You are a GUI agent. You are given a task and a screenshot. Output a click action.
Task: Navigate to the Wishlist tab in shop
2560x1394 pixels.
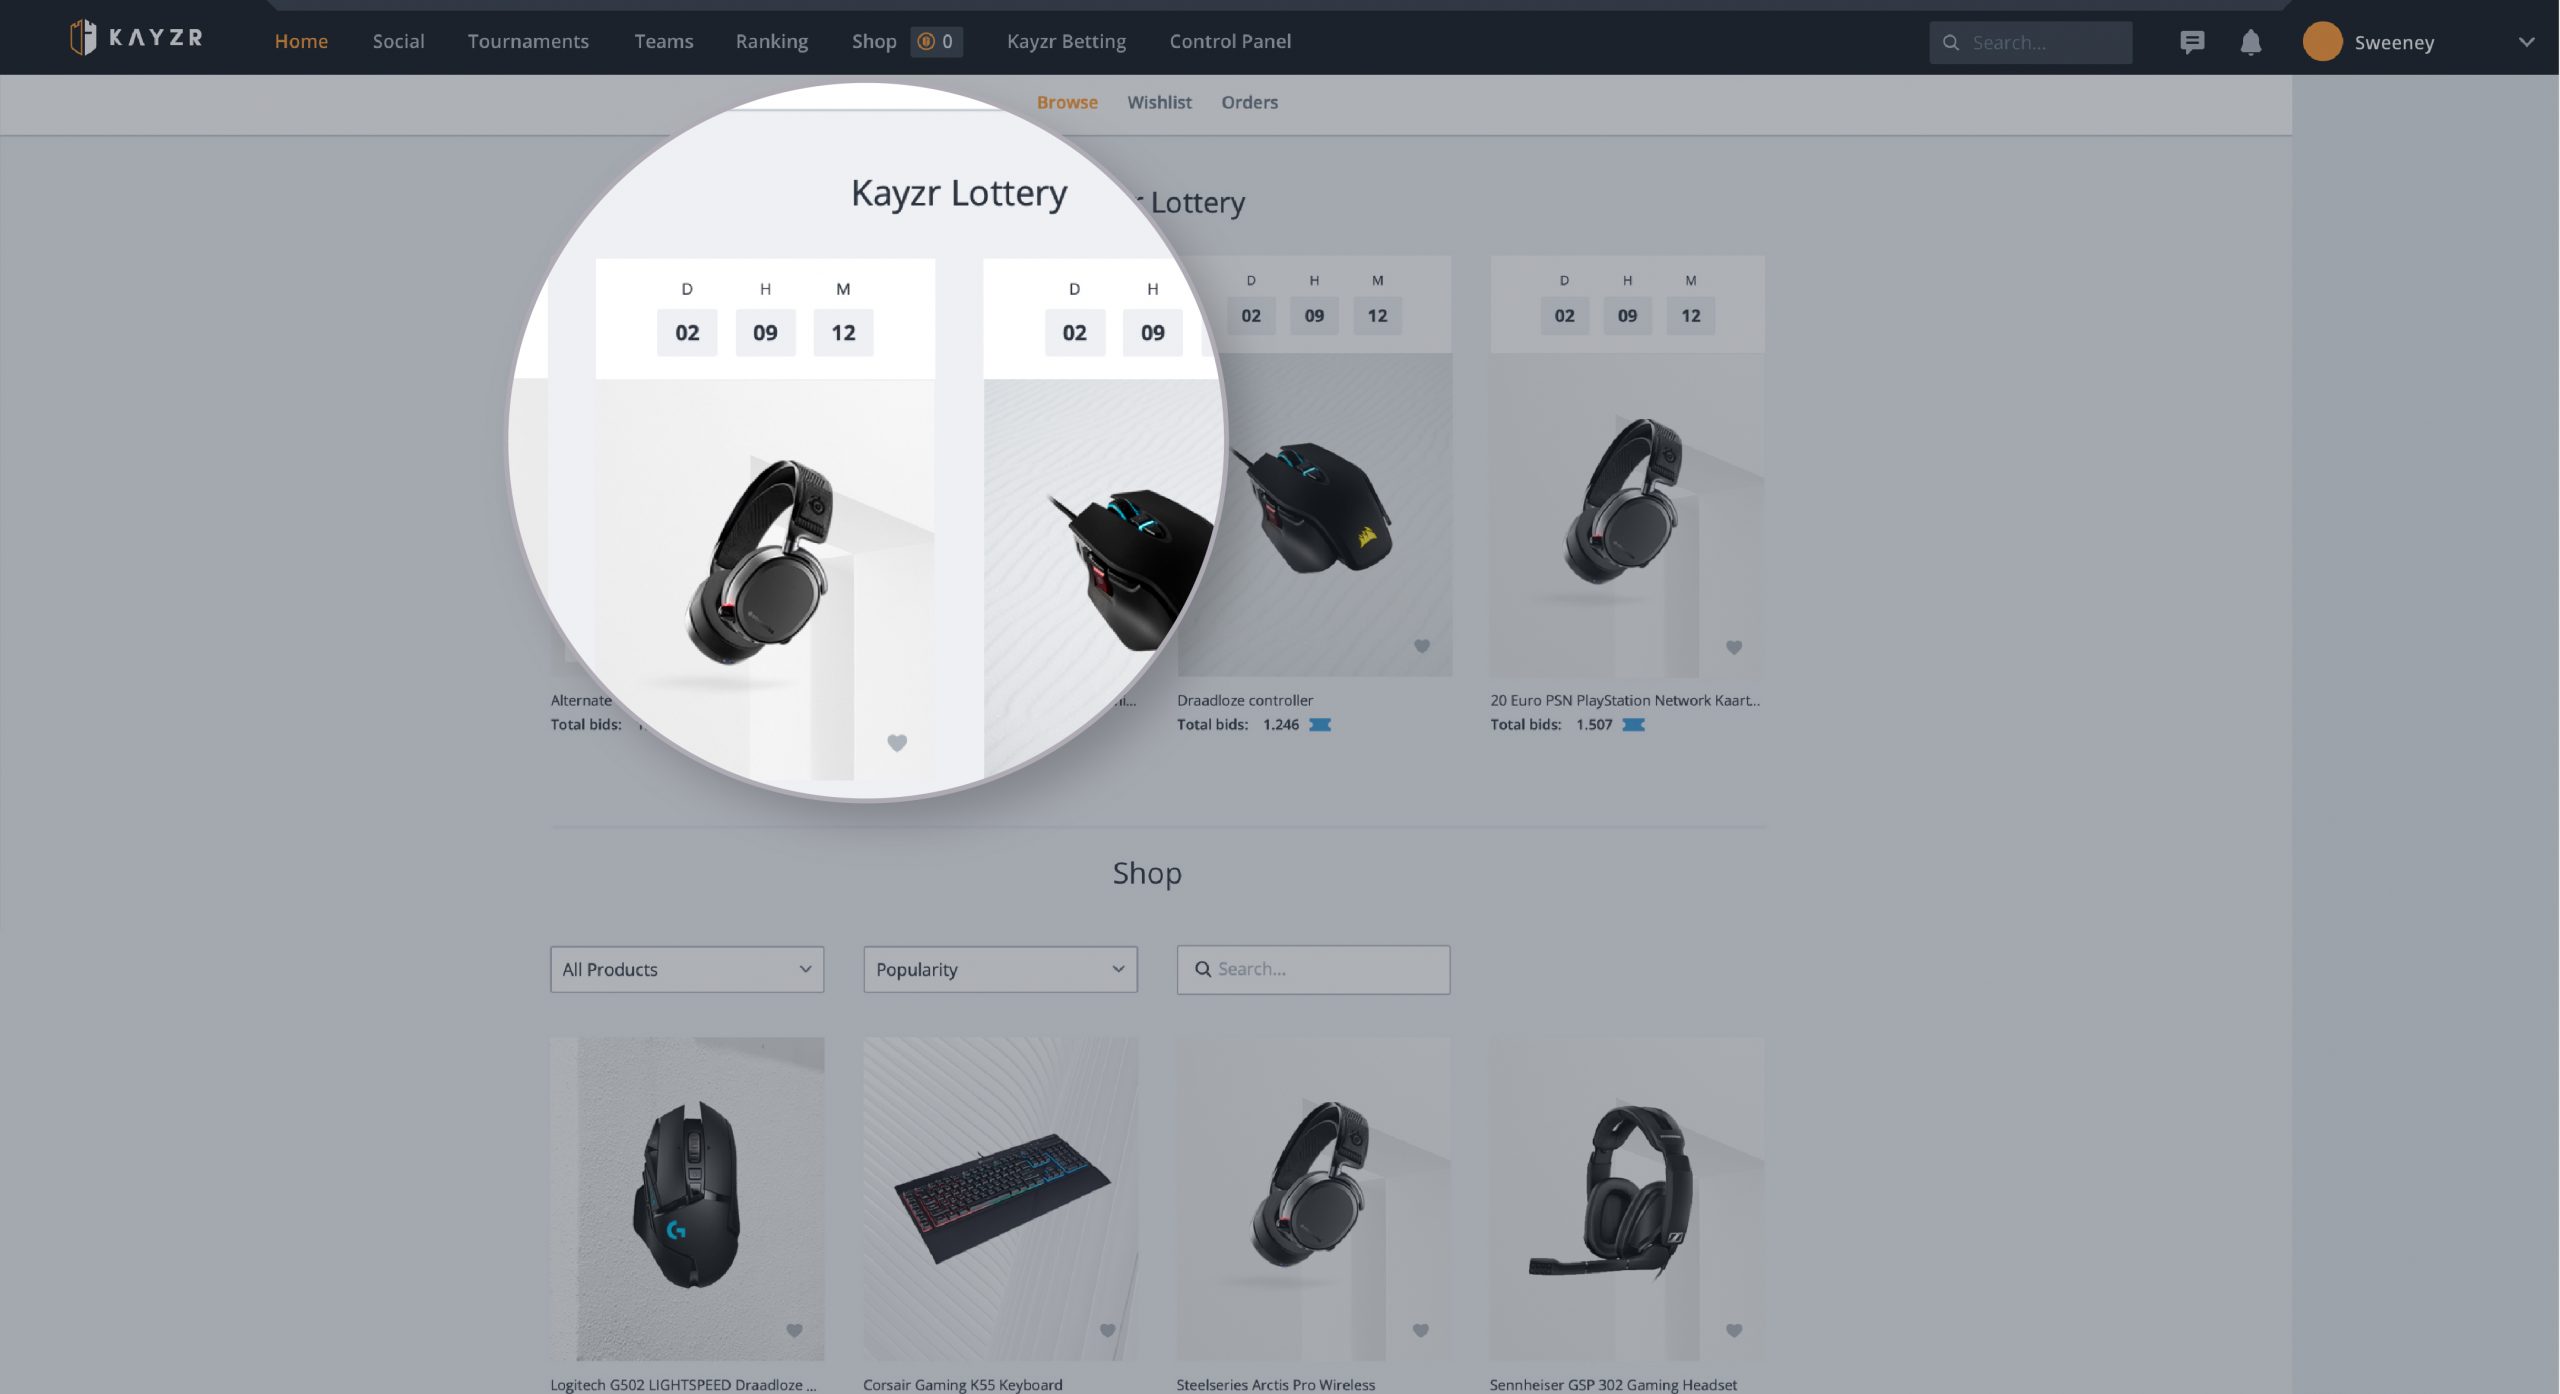[1158, 103]
